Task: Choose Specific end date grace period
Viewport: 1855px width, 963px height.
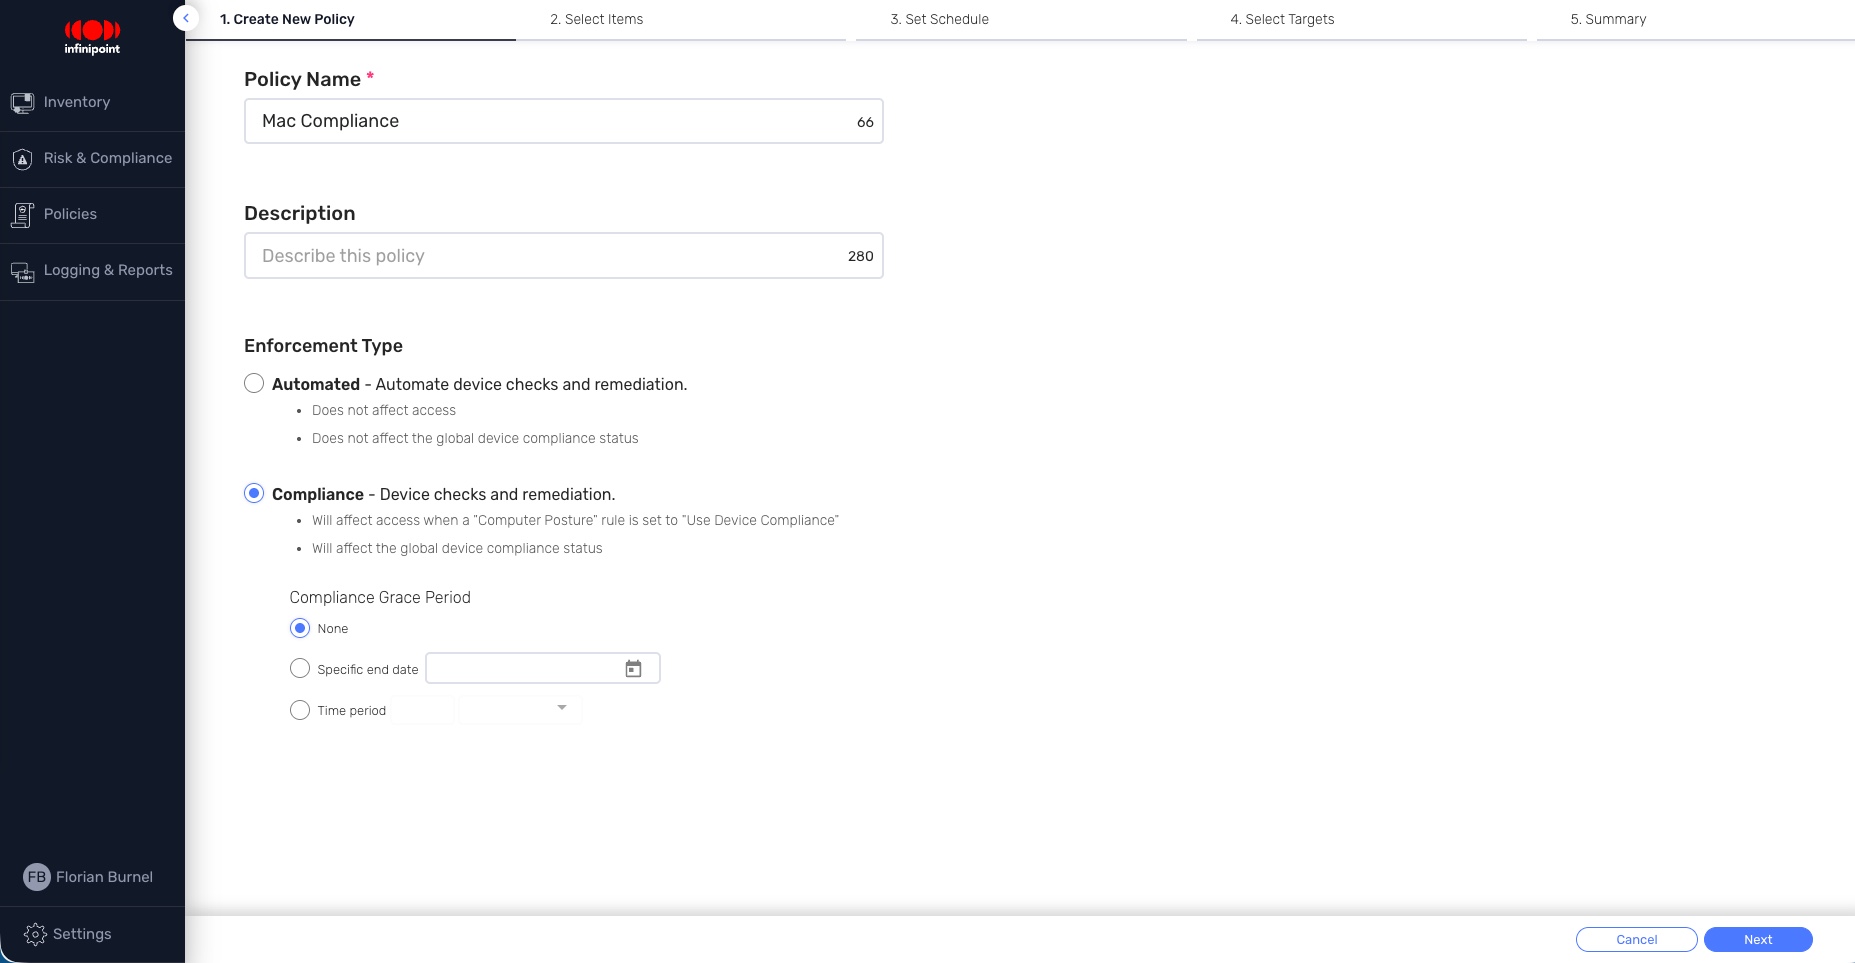Action: tap(300, 668)
